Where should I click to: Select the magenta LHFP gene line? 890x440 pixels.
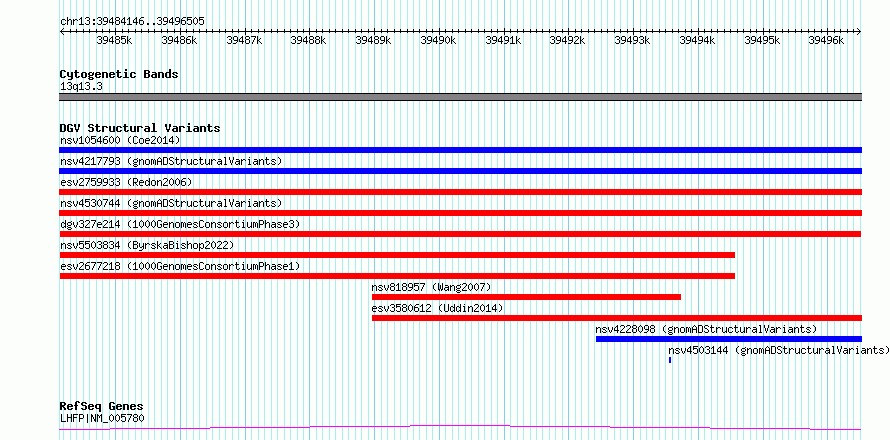pyautogui.click(x=460, y=428)
